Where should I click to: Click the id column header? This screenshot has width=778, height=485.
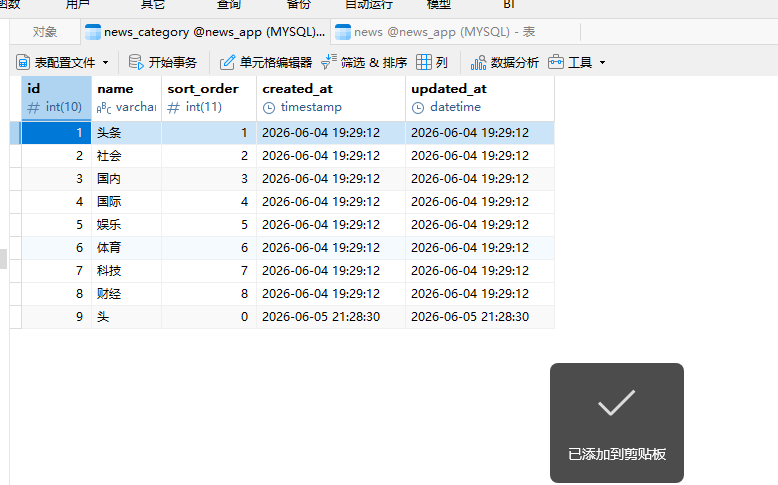click(x=57, y=98)
